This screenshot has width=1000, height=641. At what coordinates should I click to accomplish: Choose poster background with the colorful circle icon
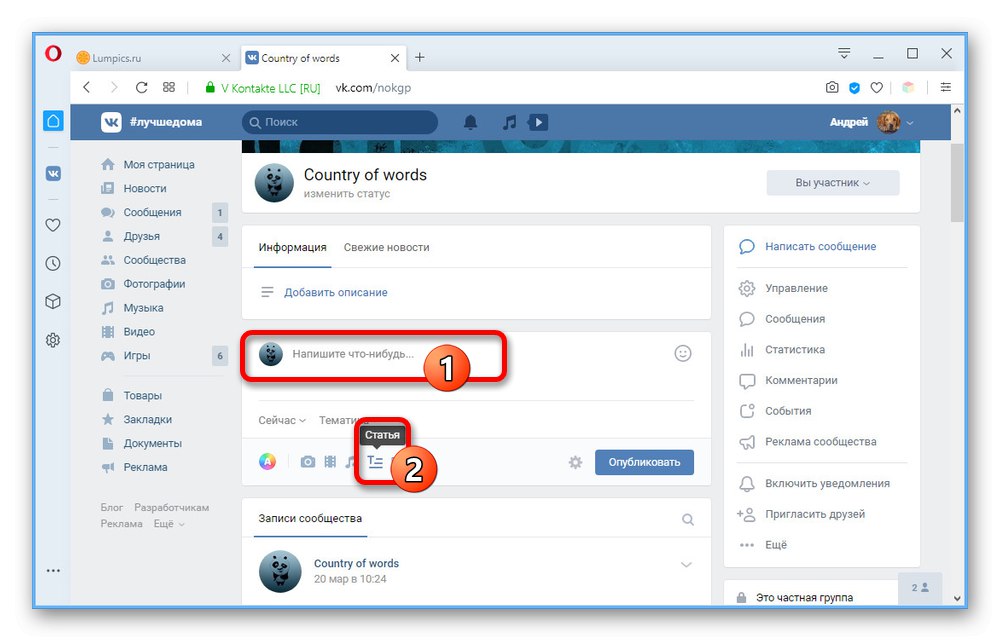(x=268, y=462)
